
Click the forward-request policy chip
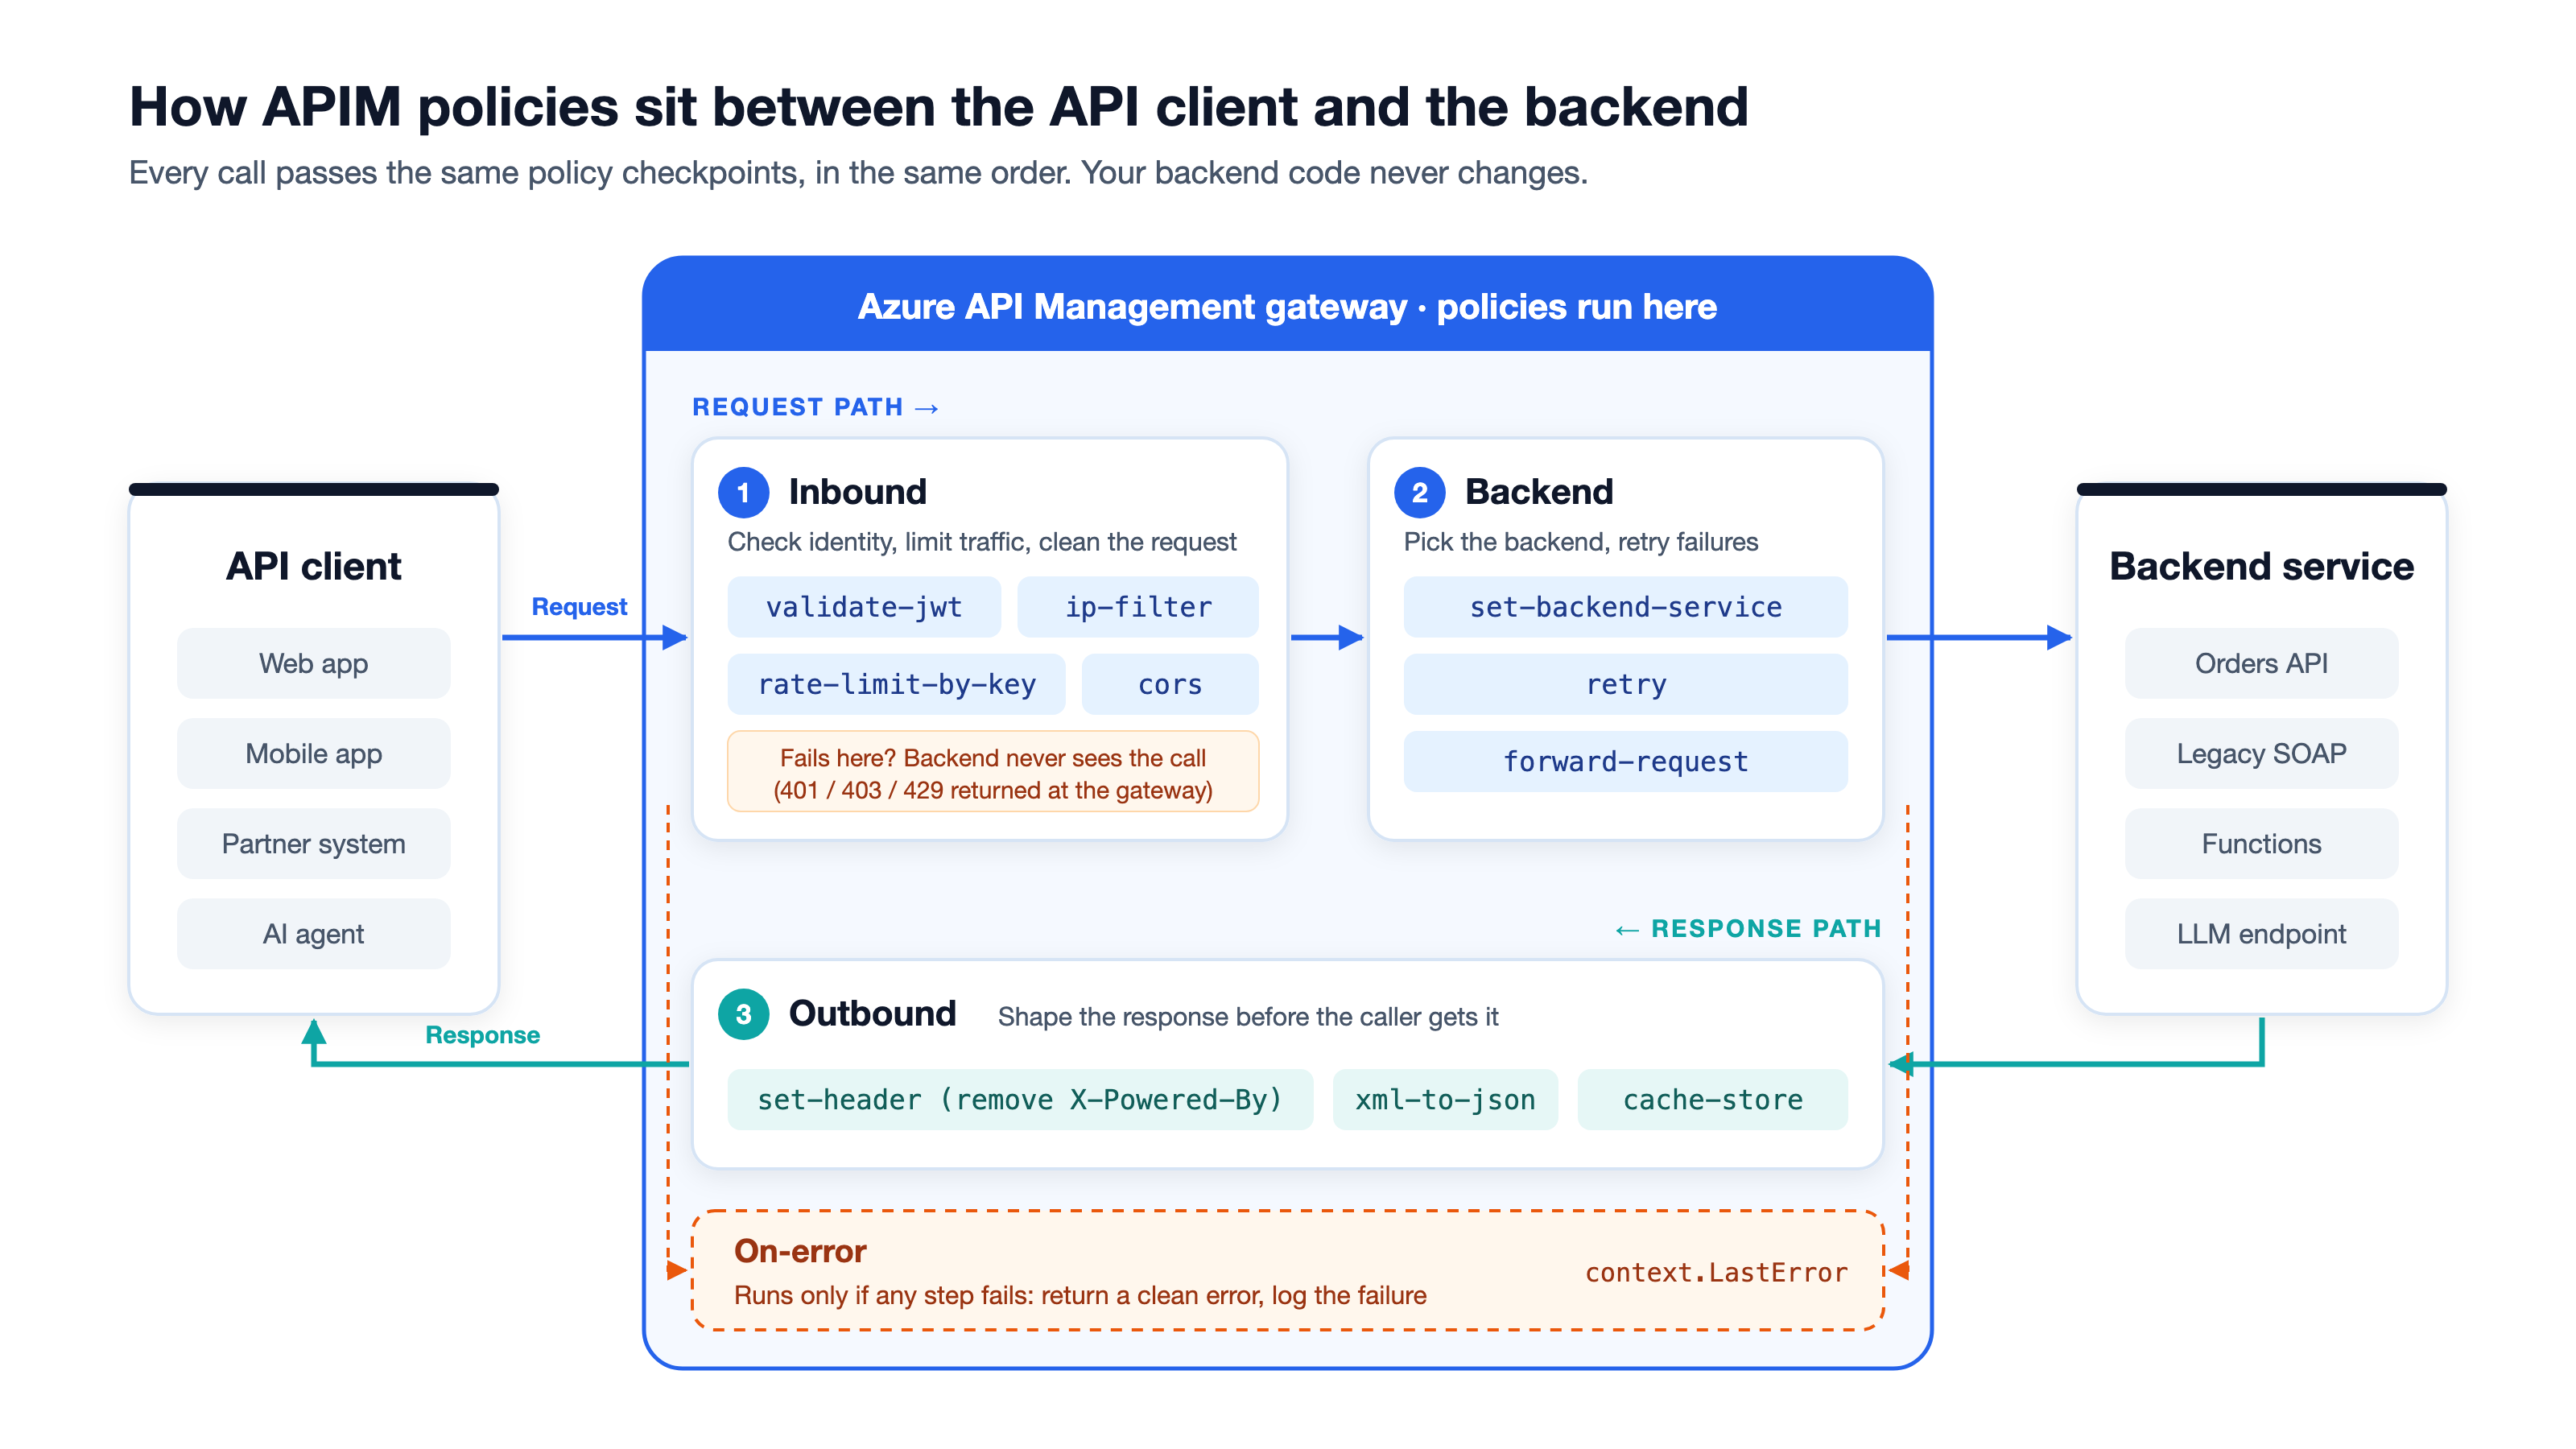click(x=1625, y=762)
